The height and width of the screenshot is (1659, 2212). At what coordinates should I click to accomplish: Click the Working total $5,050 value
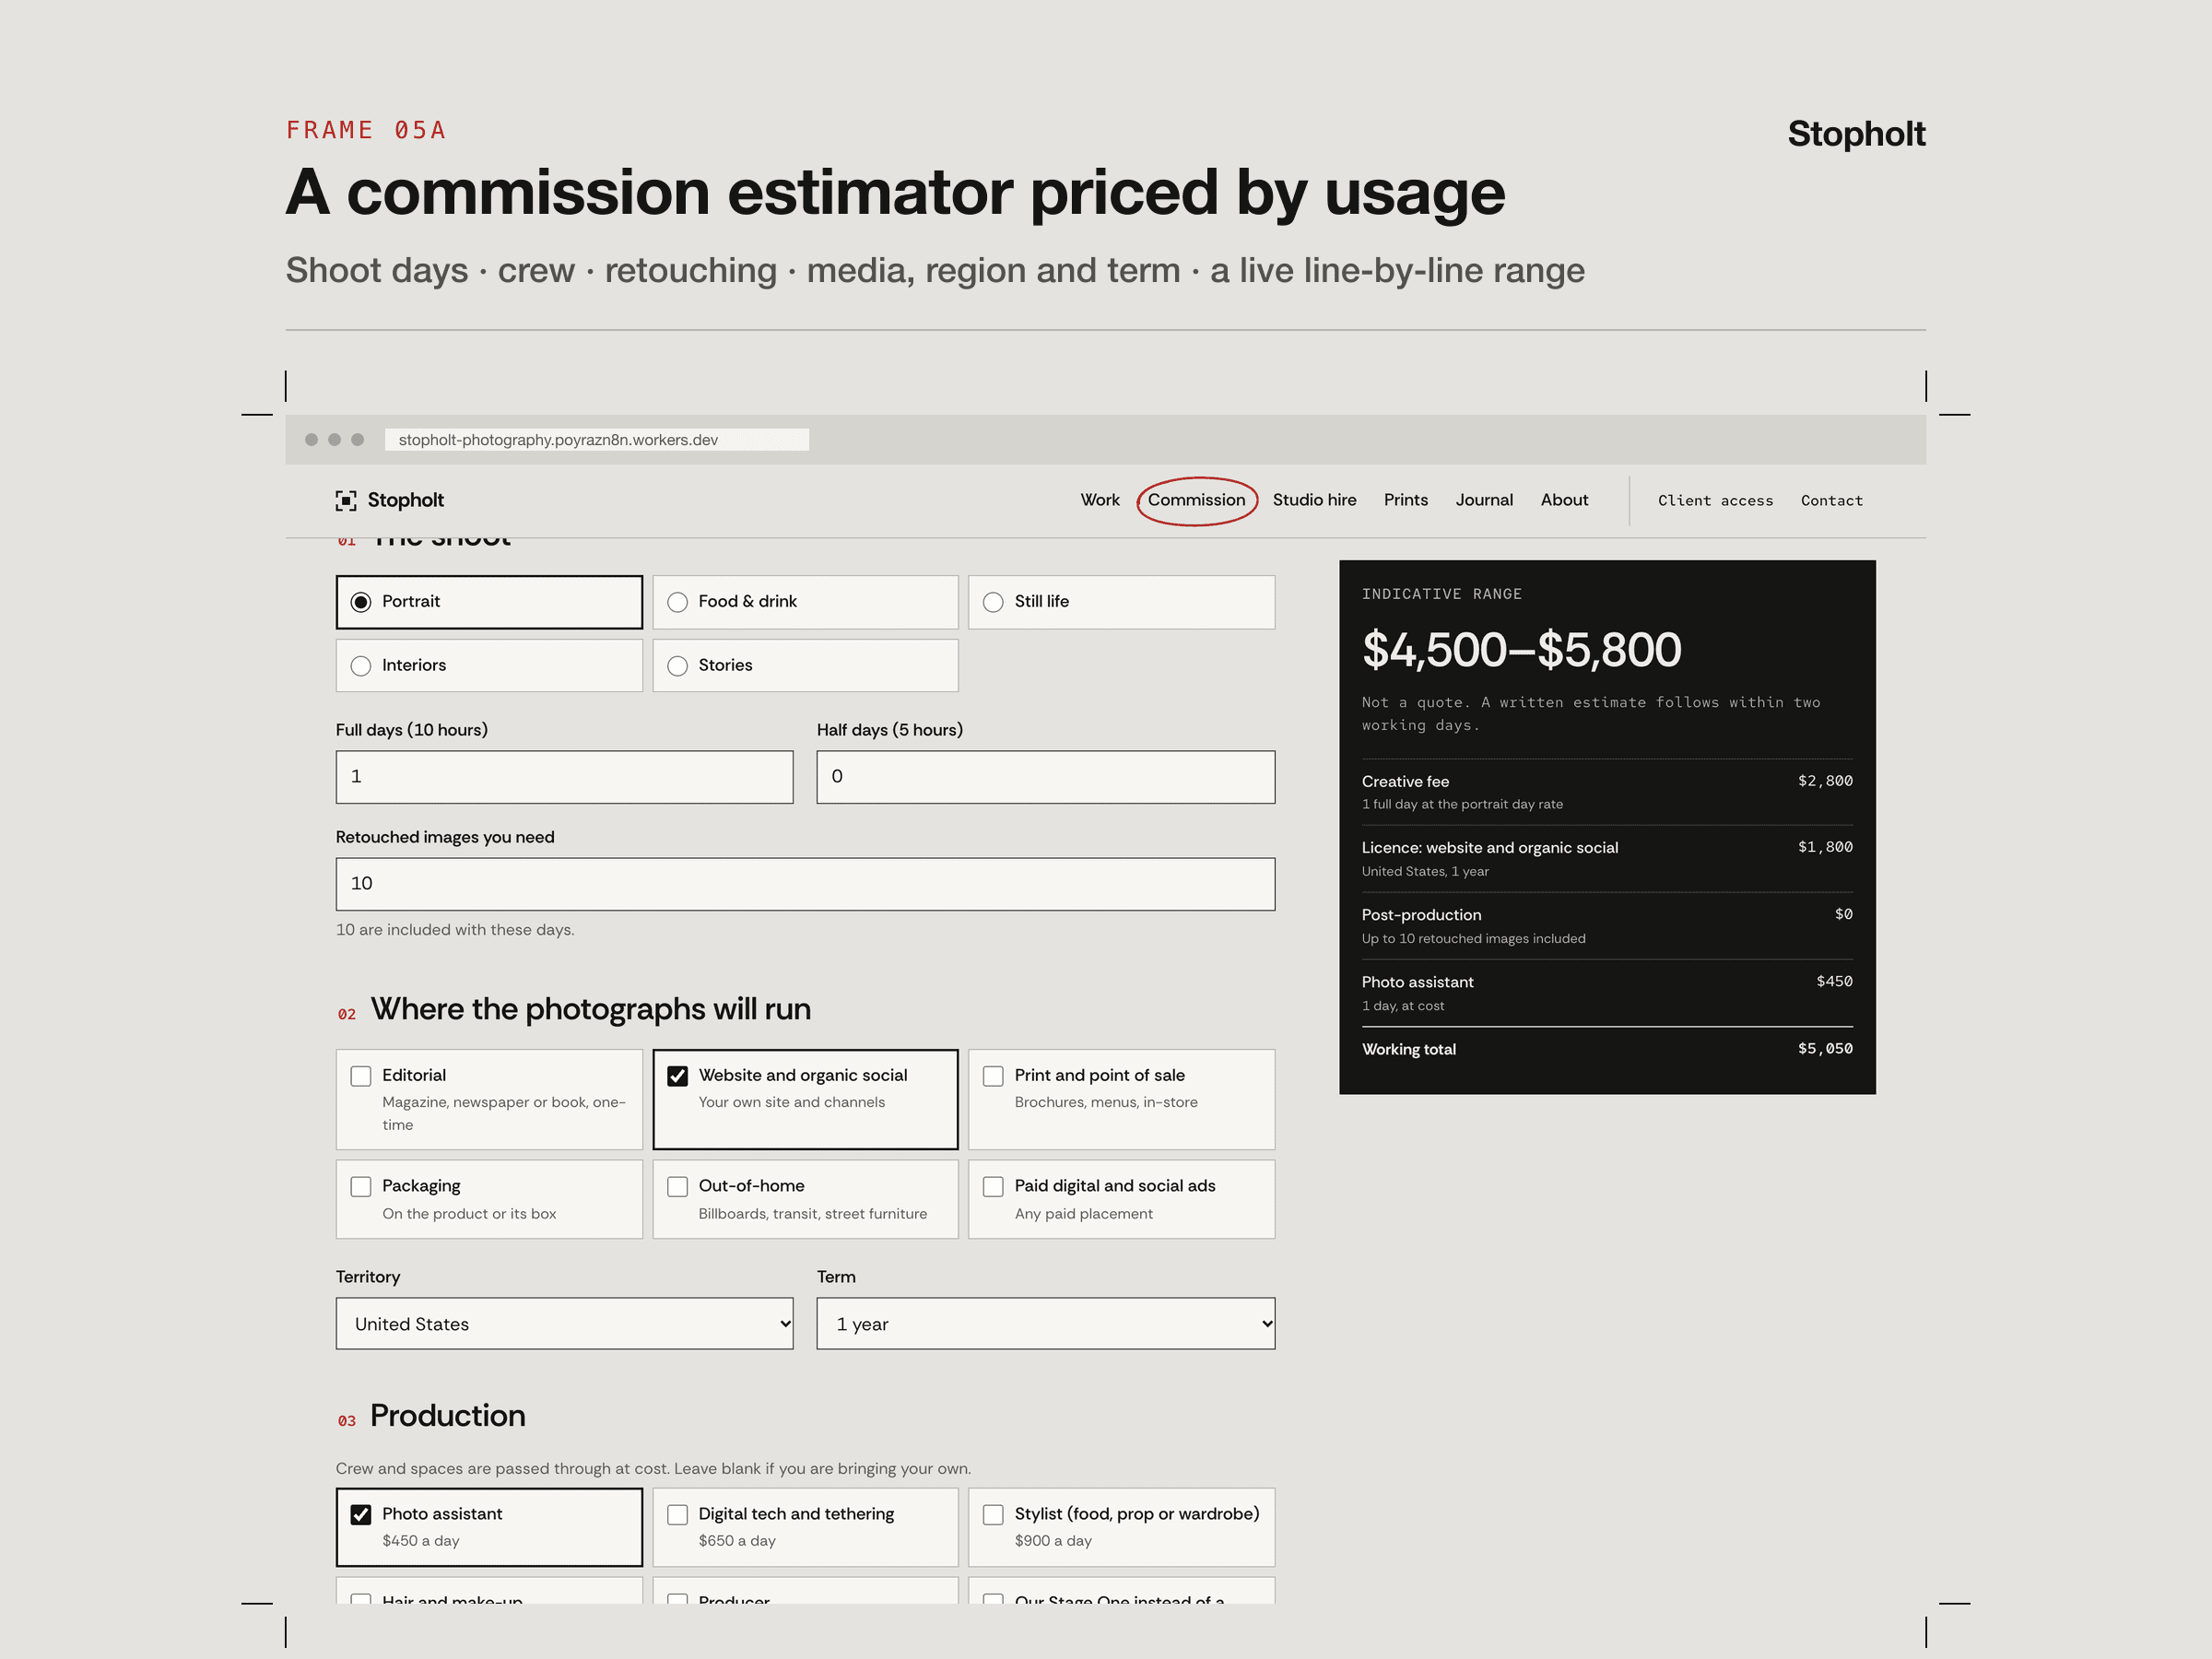coord(1825,1049)
